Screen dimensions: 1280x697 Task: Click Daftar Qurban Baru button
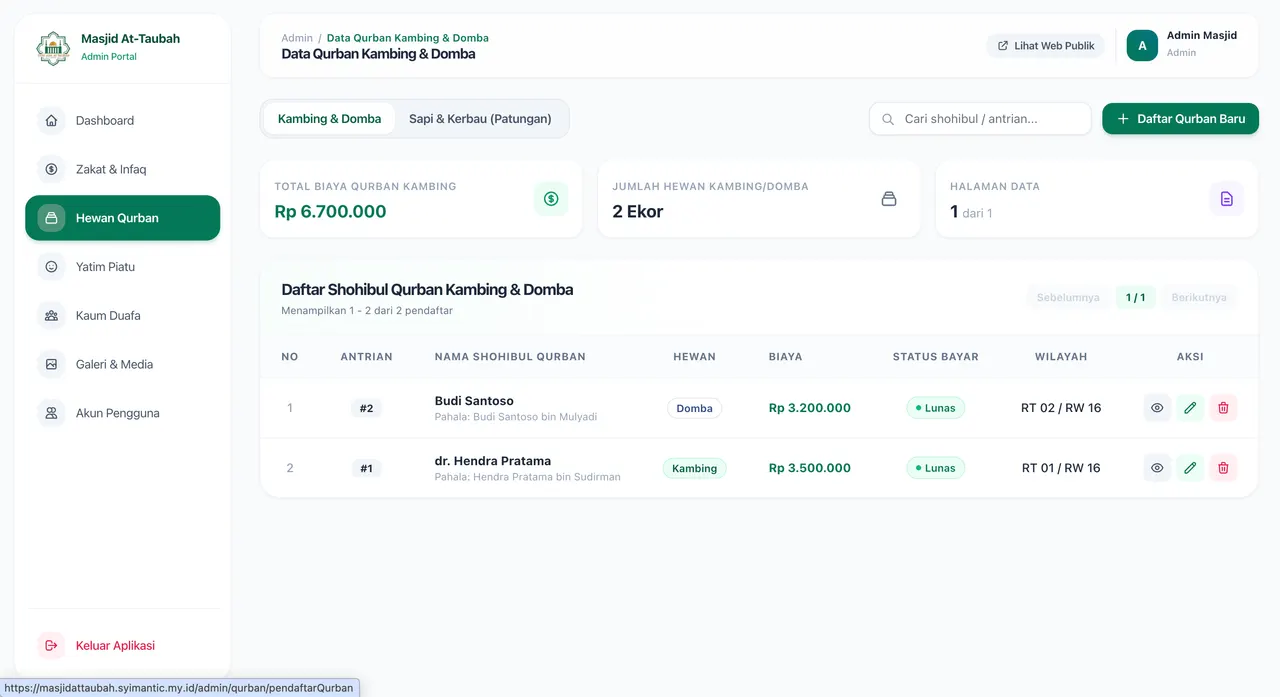pyautogui.click(x=1180, y=118)
